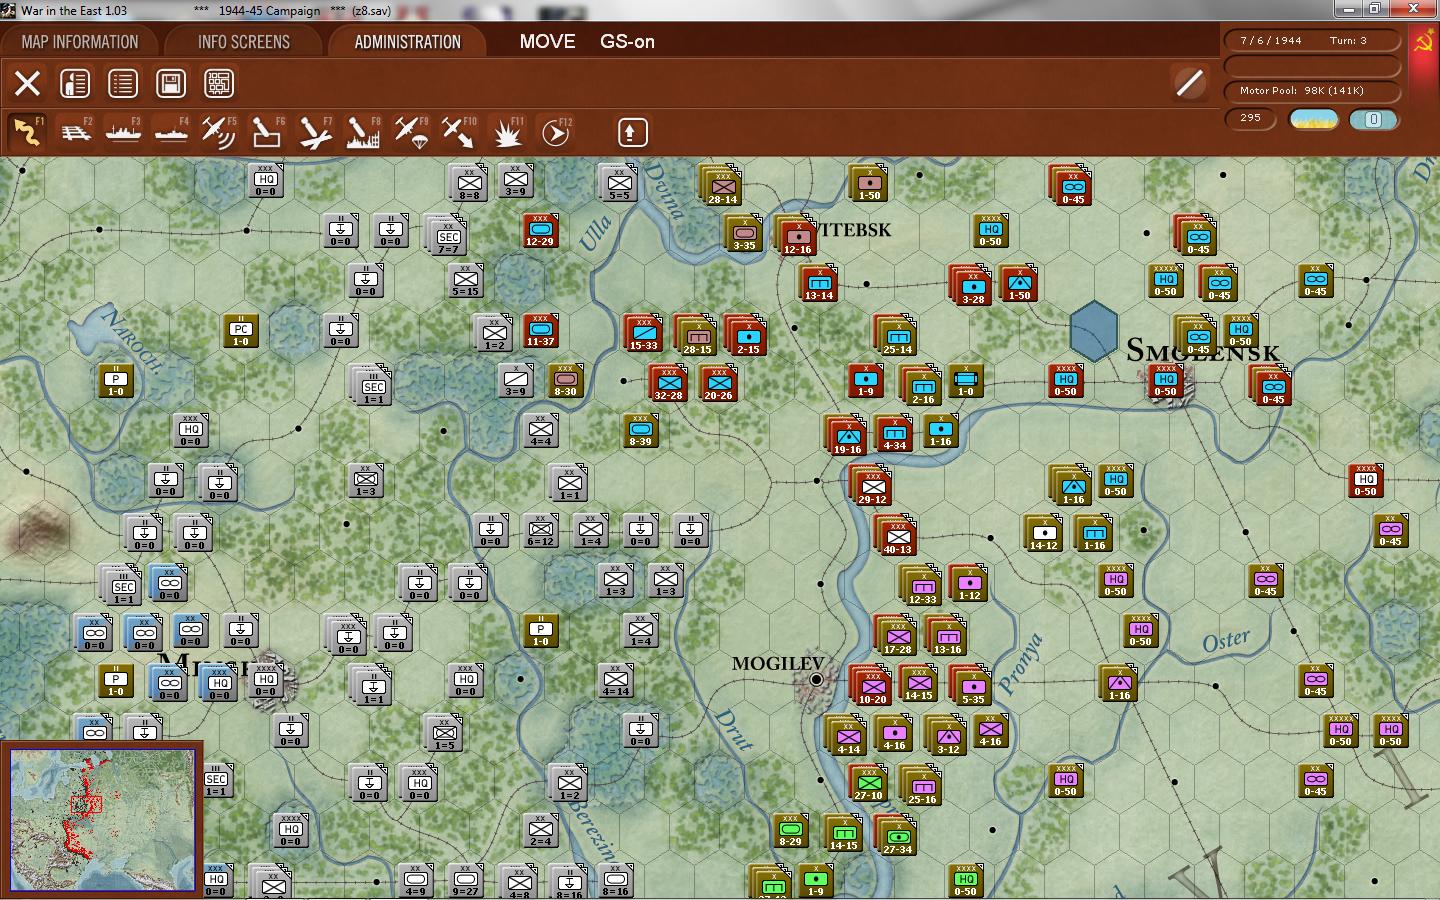The width and height of the screenshot is (1440, 900).
Task: Select the olive 8-39 unit counter
Action: click(640, 430)
